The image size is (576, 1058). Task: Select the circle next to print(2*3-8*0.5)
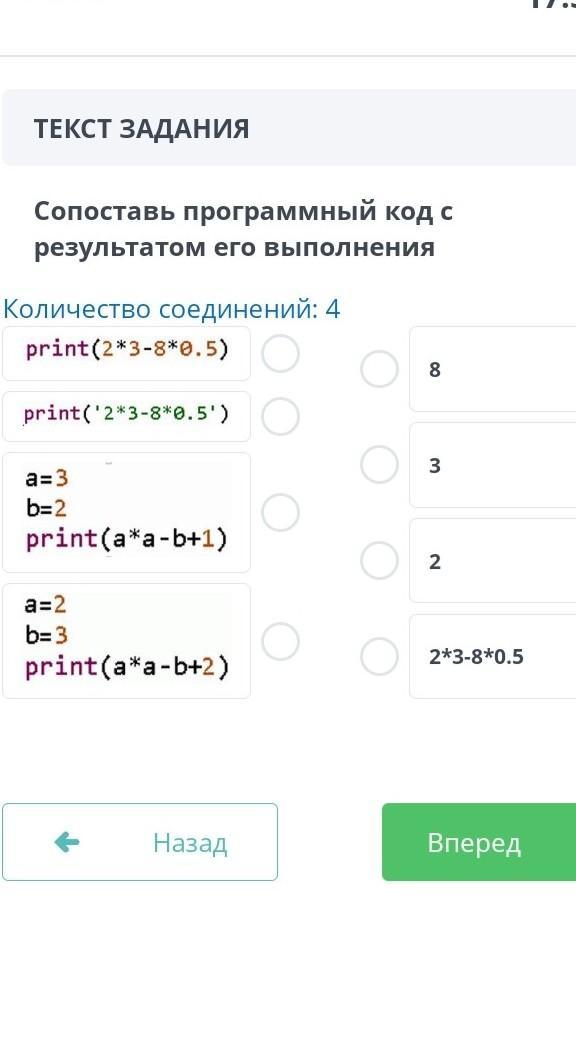pyautogui.click(x=281, y=354)
